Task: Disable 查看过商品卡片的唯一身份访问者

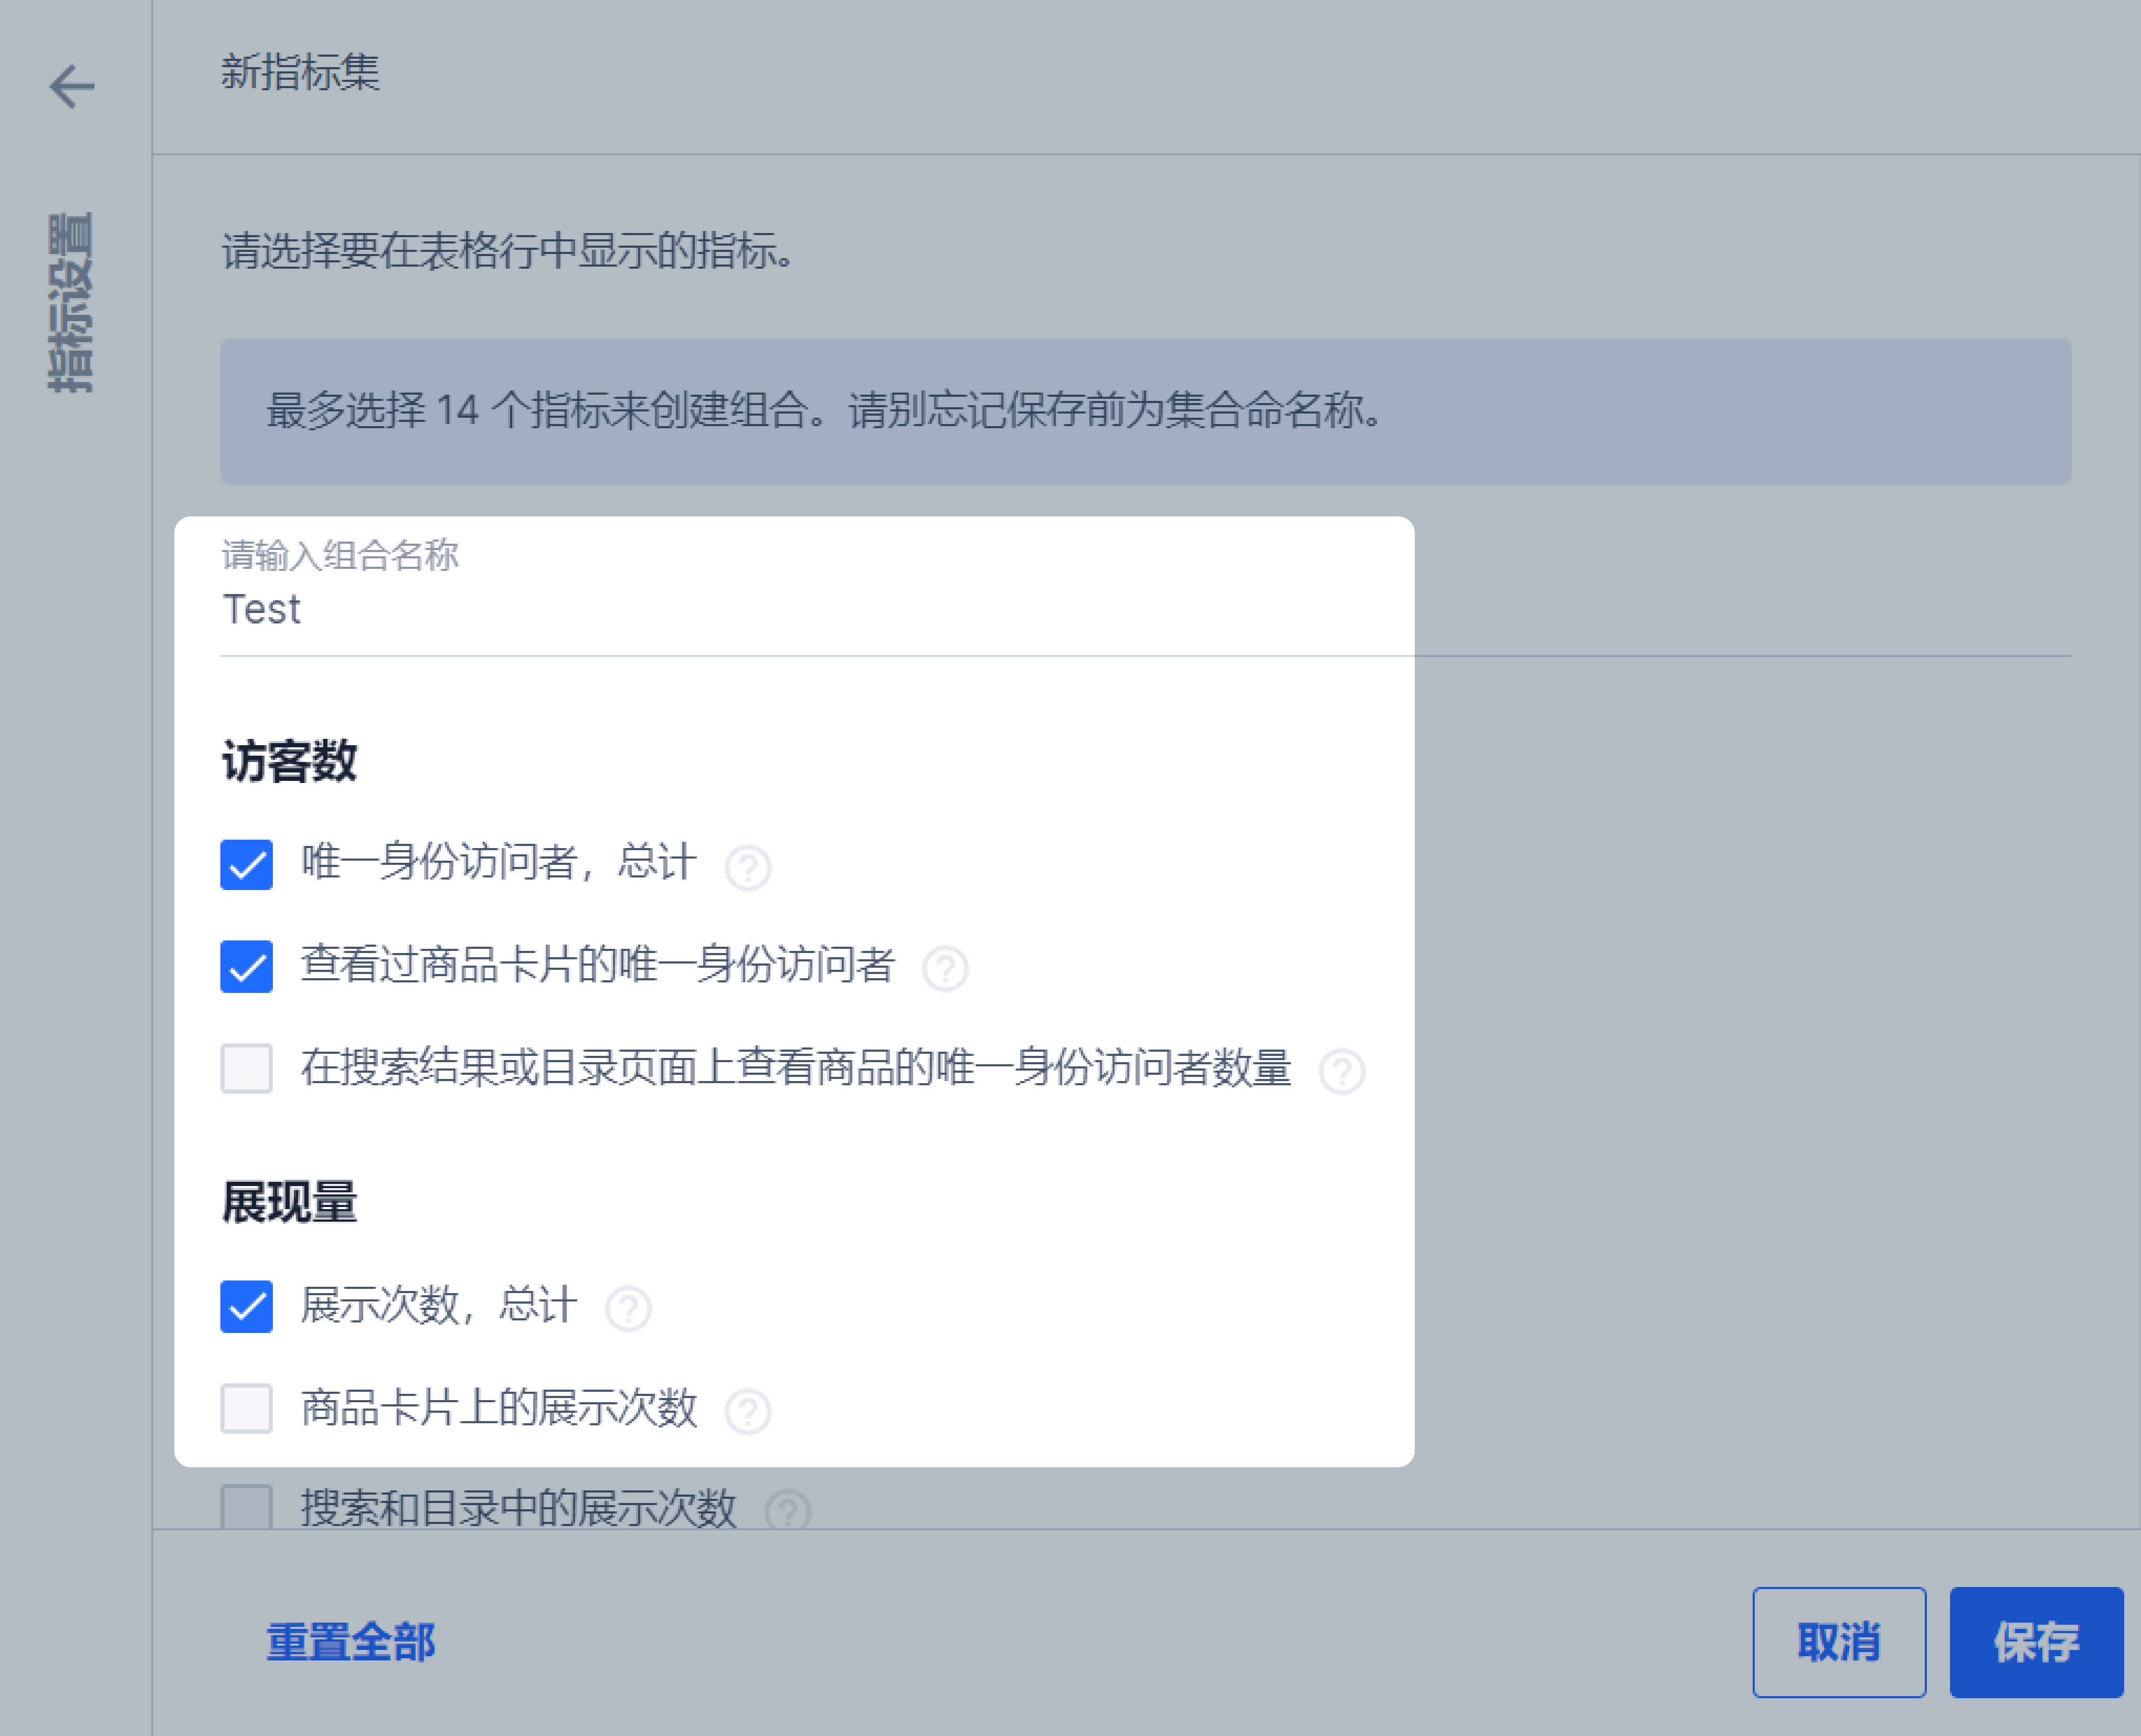Action: tap(246, 965)
